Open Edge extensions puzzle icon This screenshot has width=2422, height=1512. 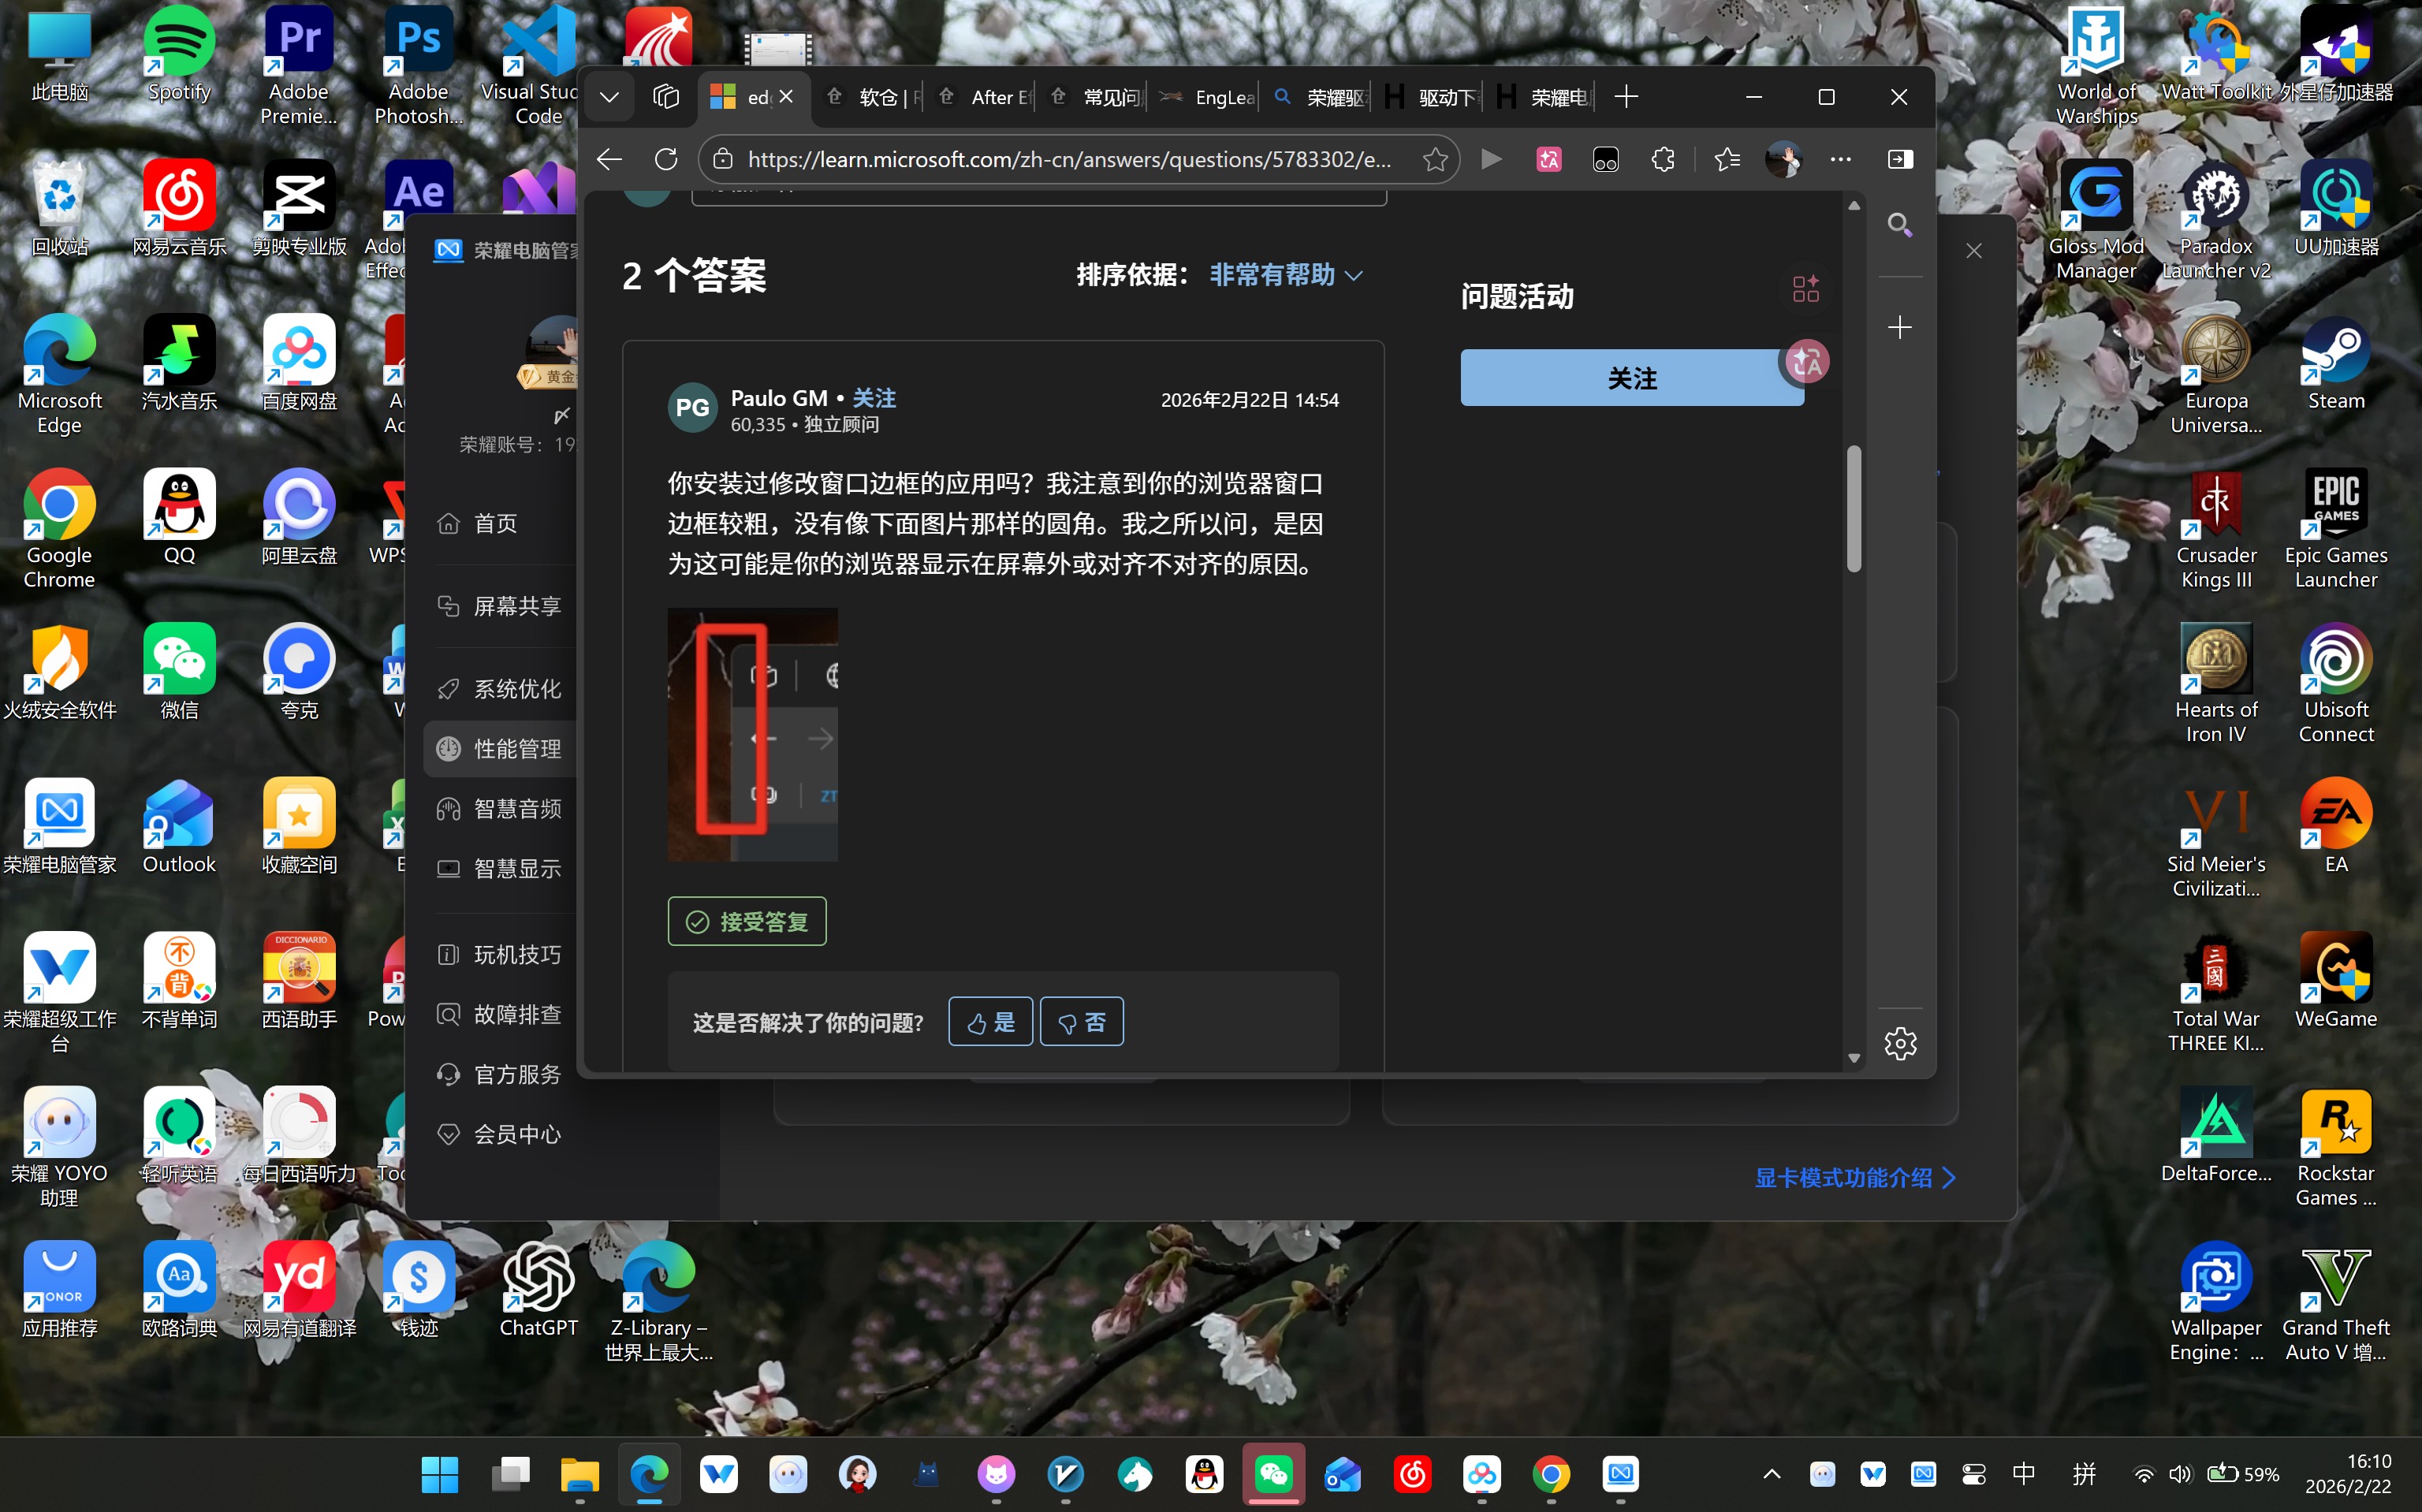[x=1663, y=159]
